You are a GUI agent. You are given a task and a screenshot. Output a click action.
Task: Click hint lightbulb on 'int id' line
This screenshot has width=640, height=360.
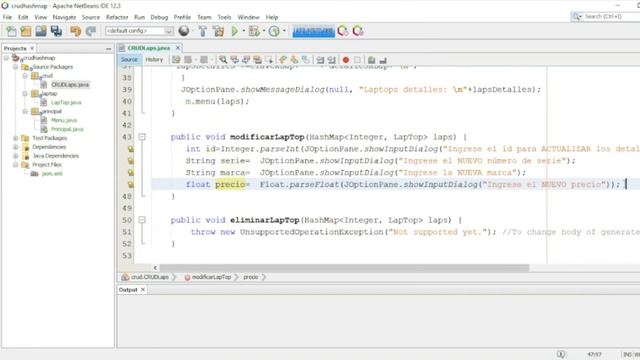(x=130, y=149)
